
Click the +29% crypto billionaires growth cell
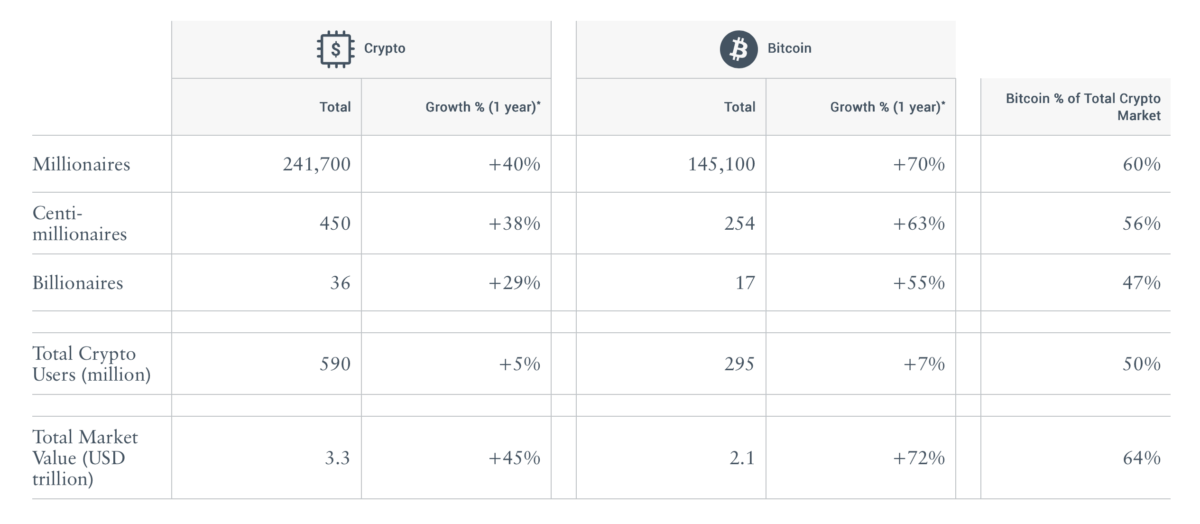[514, 283]
